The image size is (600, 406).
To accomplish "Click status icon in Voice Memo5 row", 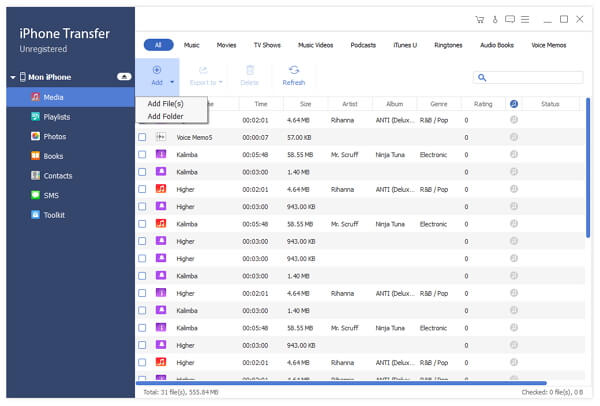I will tap(514, 137).
